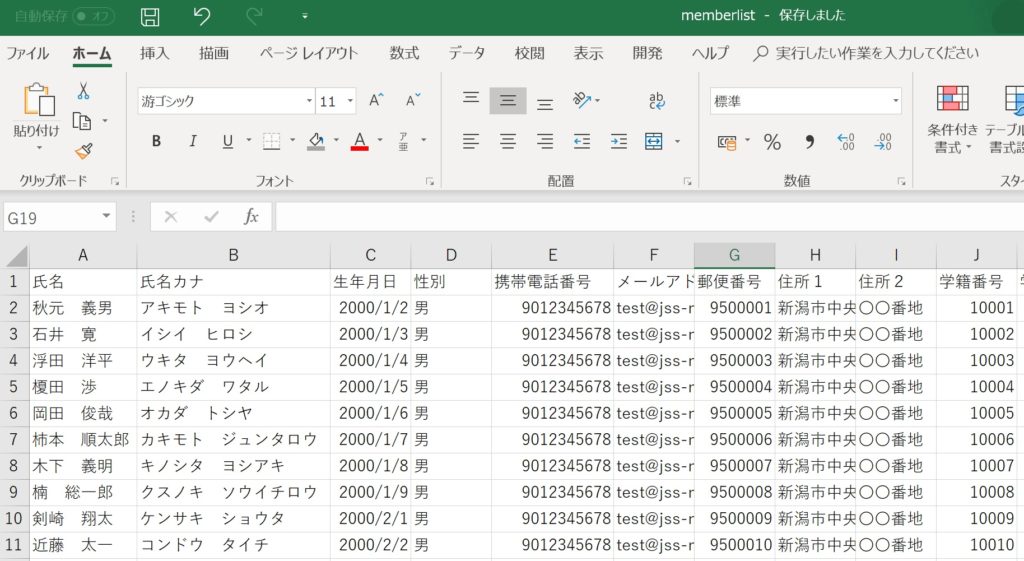1024x561 pixels.
Task: Click the phonetic guide furigana icon
Action: tap(404, 141)
